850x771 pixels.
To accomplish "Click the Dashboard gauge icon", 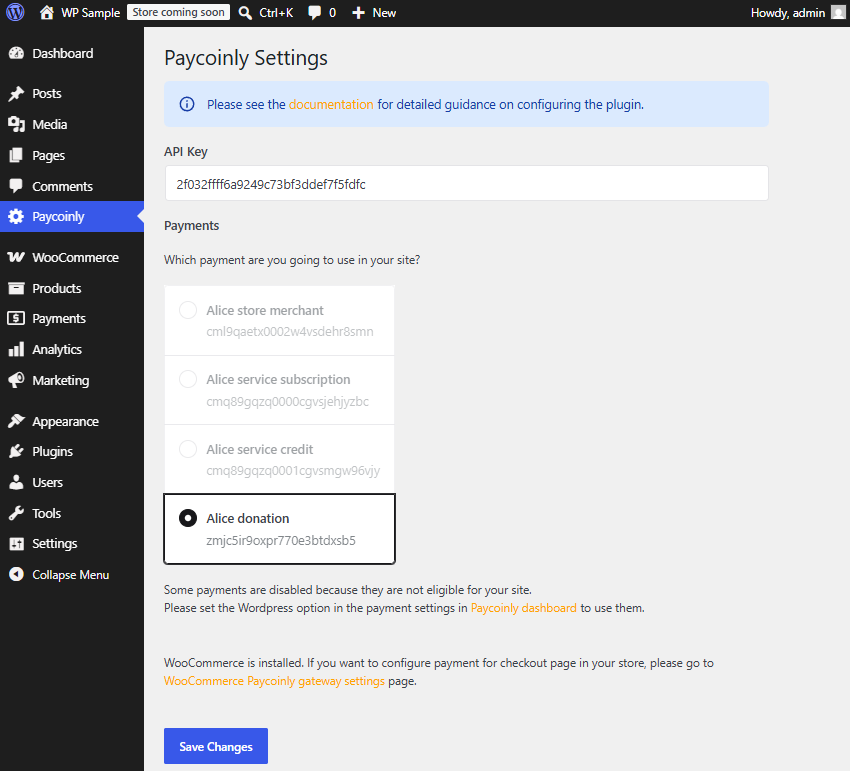I will (16, 53).
